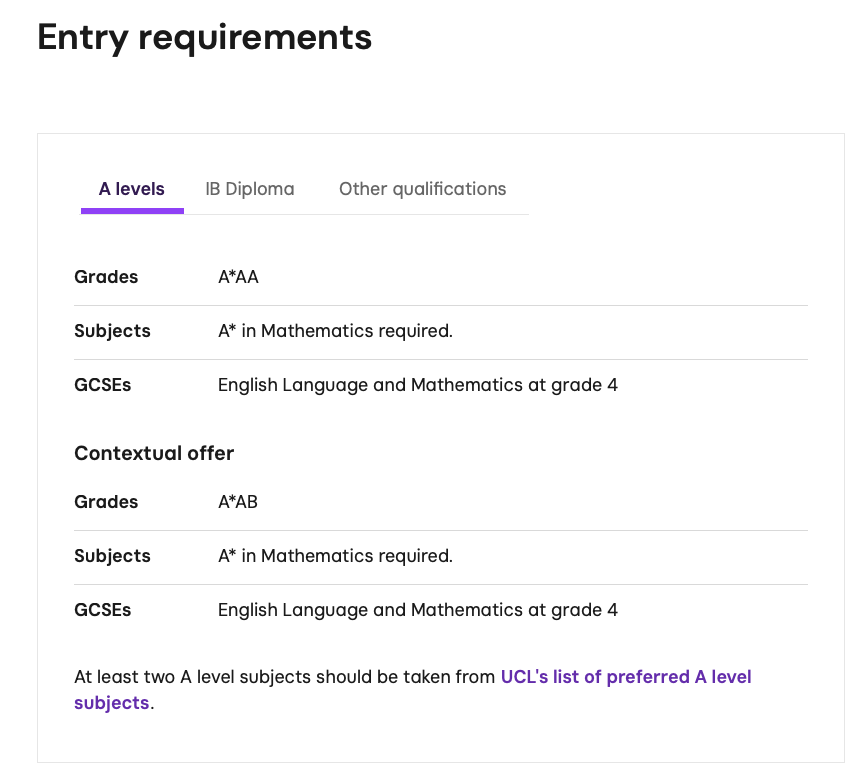The width and height of the screenshot is (862, 776).
Task: Click the A*AB contextual grade value
Action: pos(238,502)
